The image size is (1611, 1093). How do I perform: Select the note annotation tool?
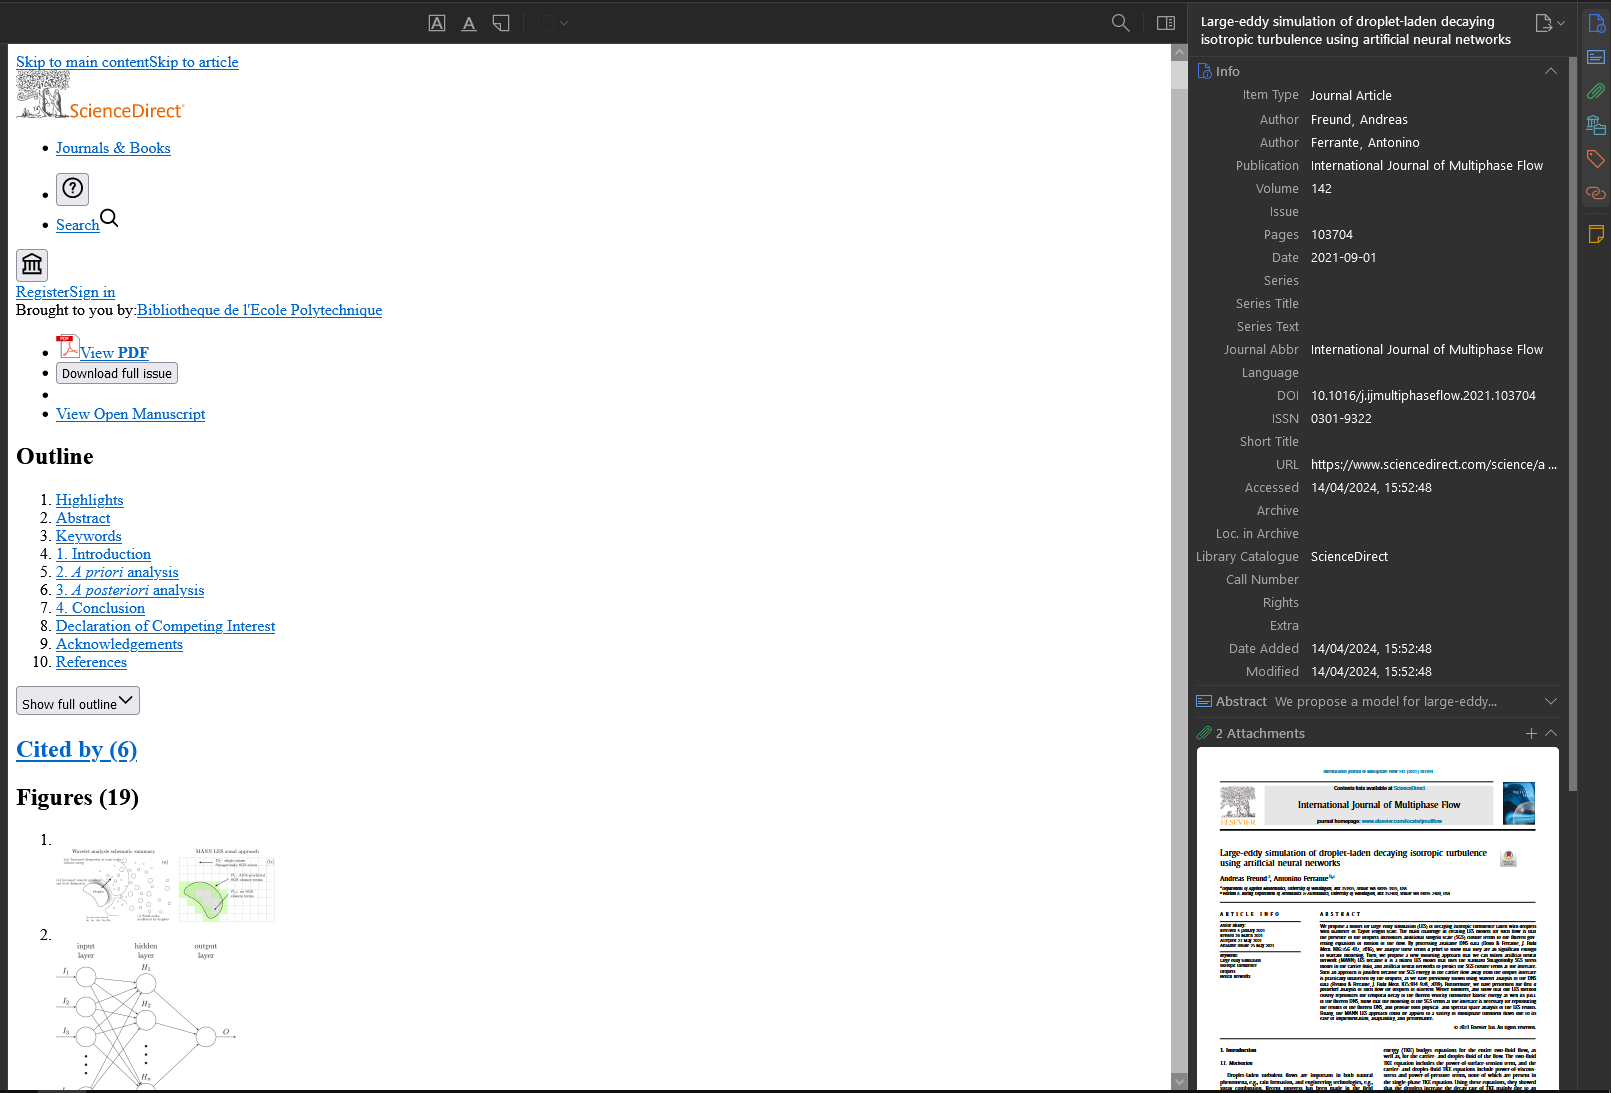pos(501,23)
